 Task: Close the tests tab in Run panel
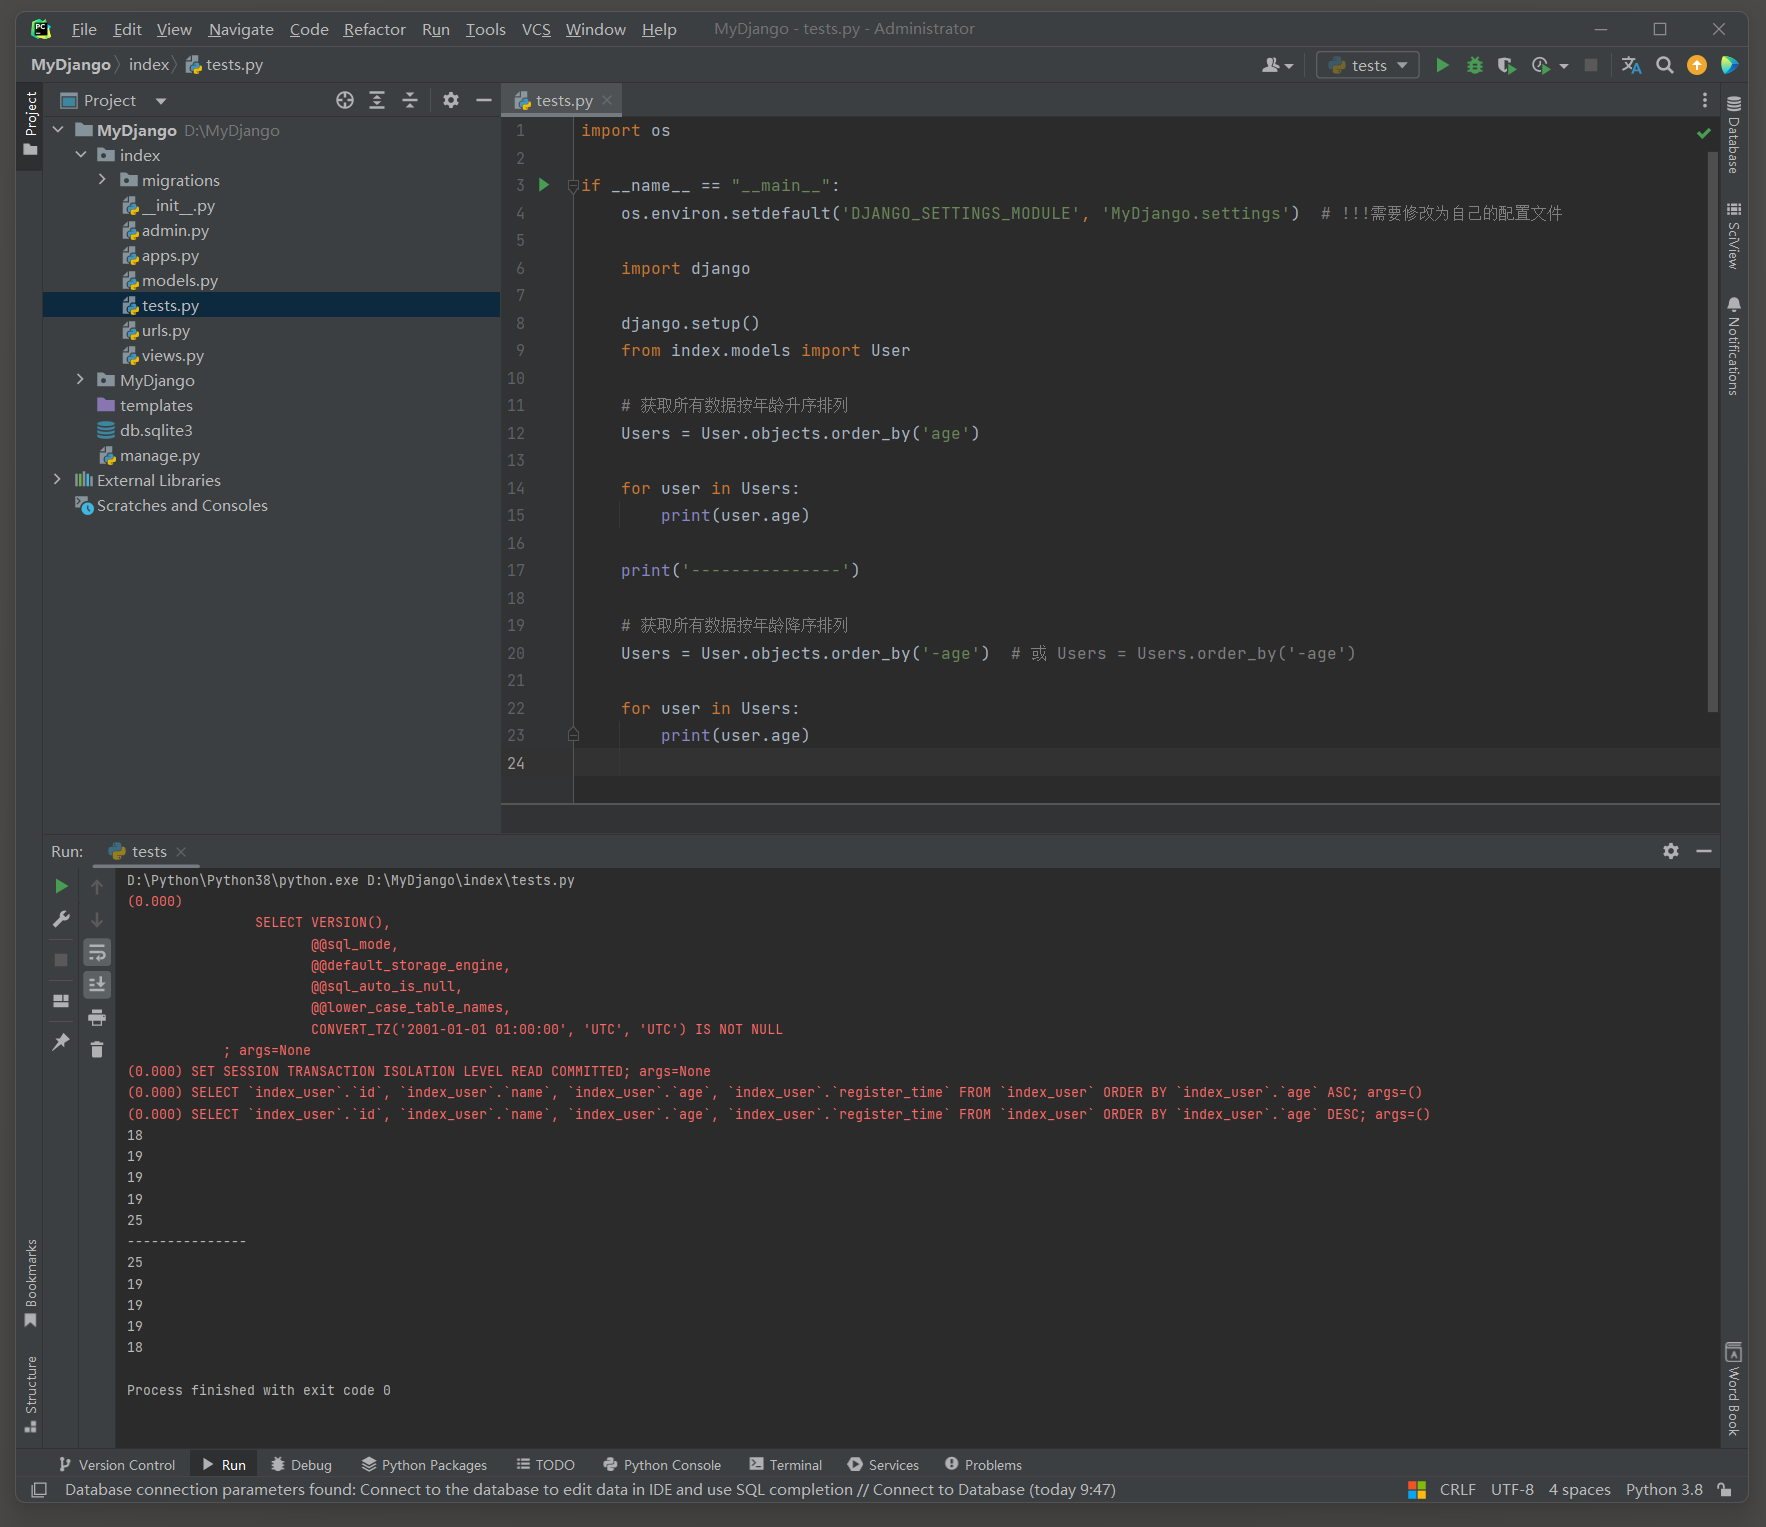(x=181, y=852)
